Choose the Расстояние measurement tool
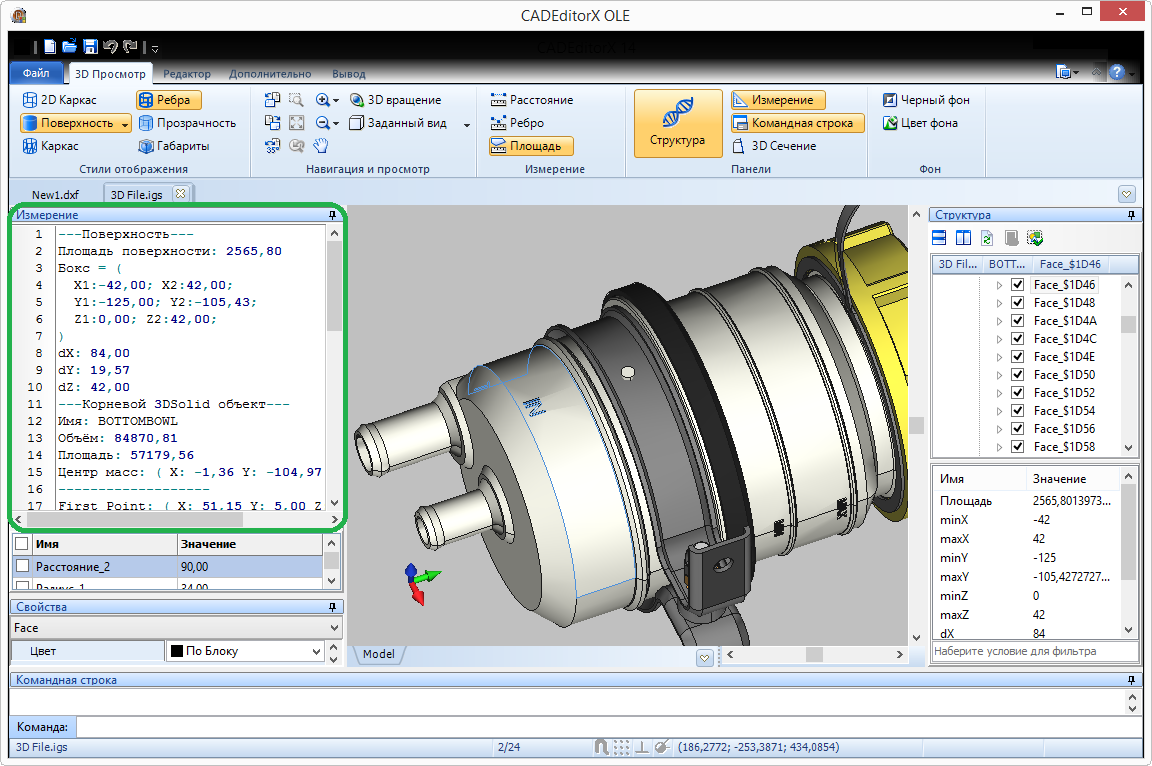Viewport: 1152px width, 766px height. [x=532, y=100]
